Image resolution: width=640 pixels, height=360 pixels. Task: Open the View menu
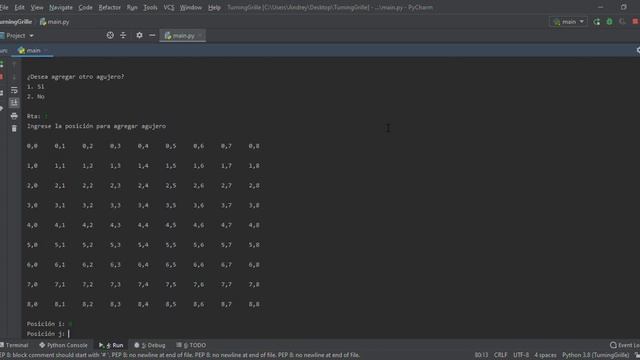pos(37,7)
